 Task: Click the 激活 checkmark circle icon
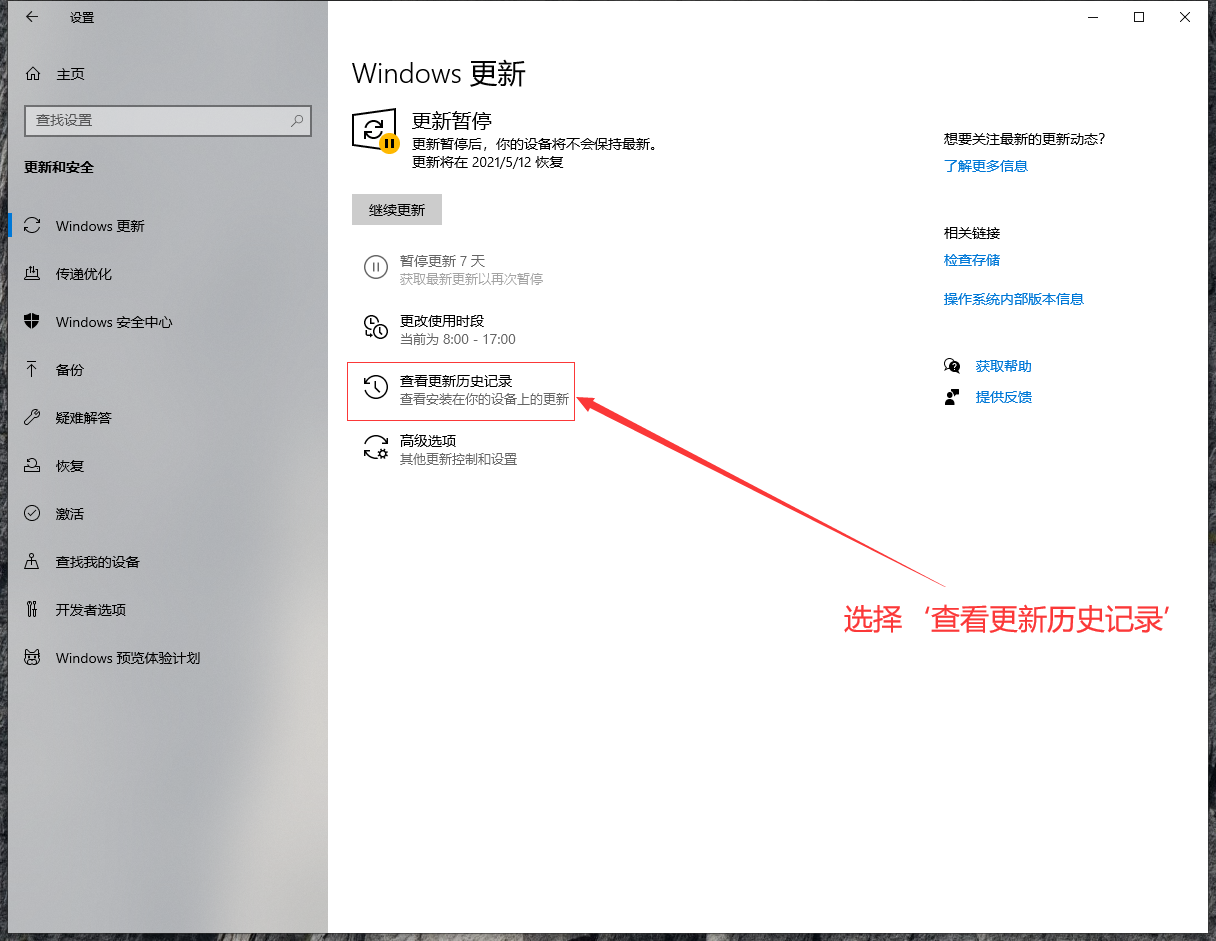click(x=33, y=514)
